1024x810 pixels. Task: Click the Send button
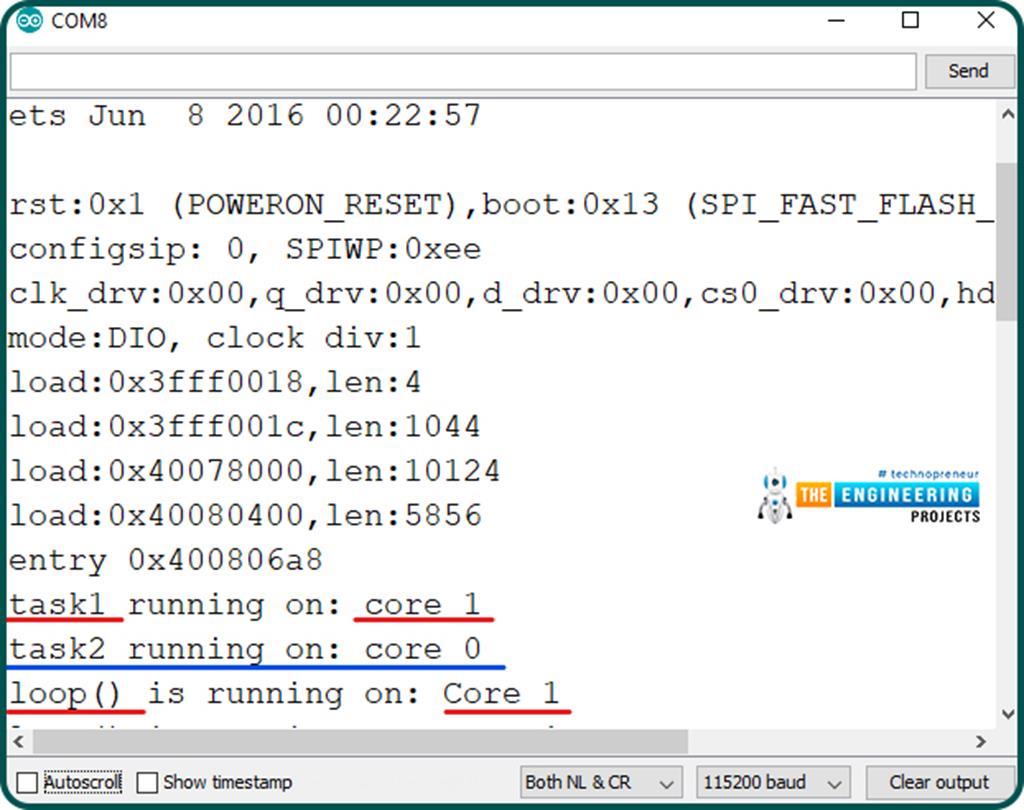tap(968, 71)
